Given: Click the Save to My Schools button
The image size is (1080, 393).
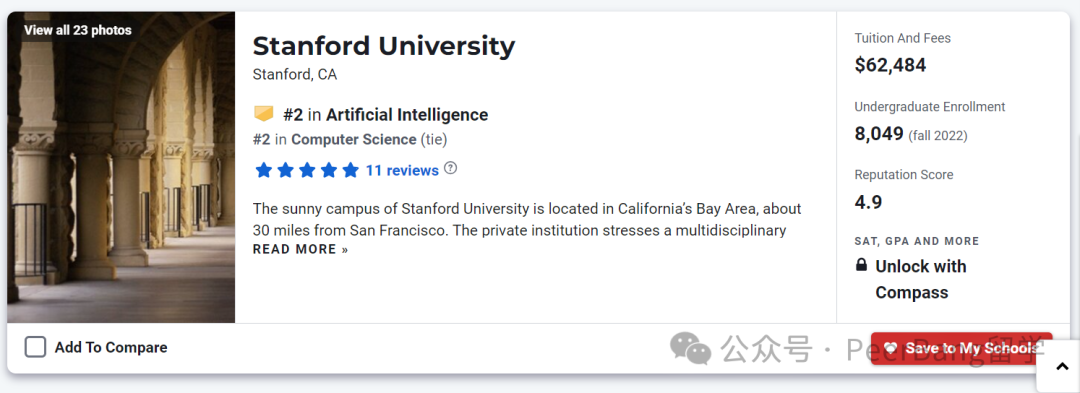Looking at the screenshot, I should [x=962, y=348].
